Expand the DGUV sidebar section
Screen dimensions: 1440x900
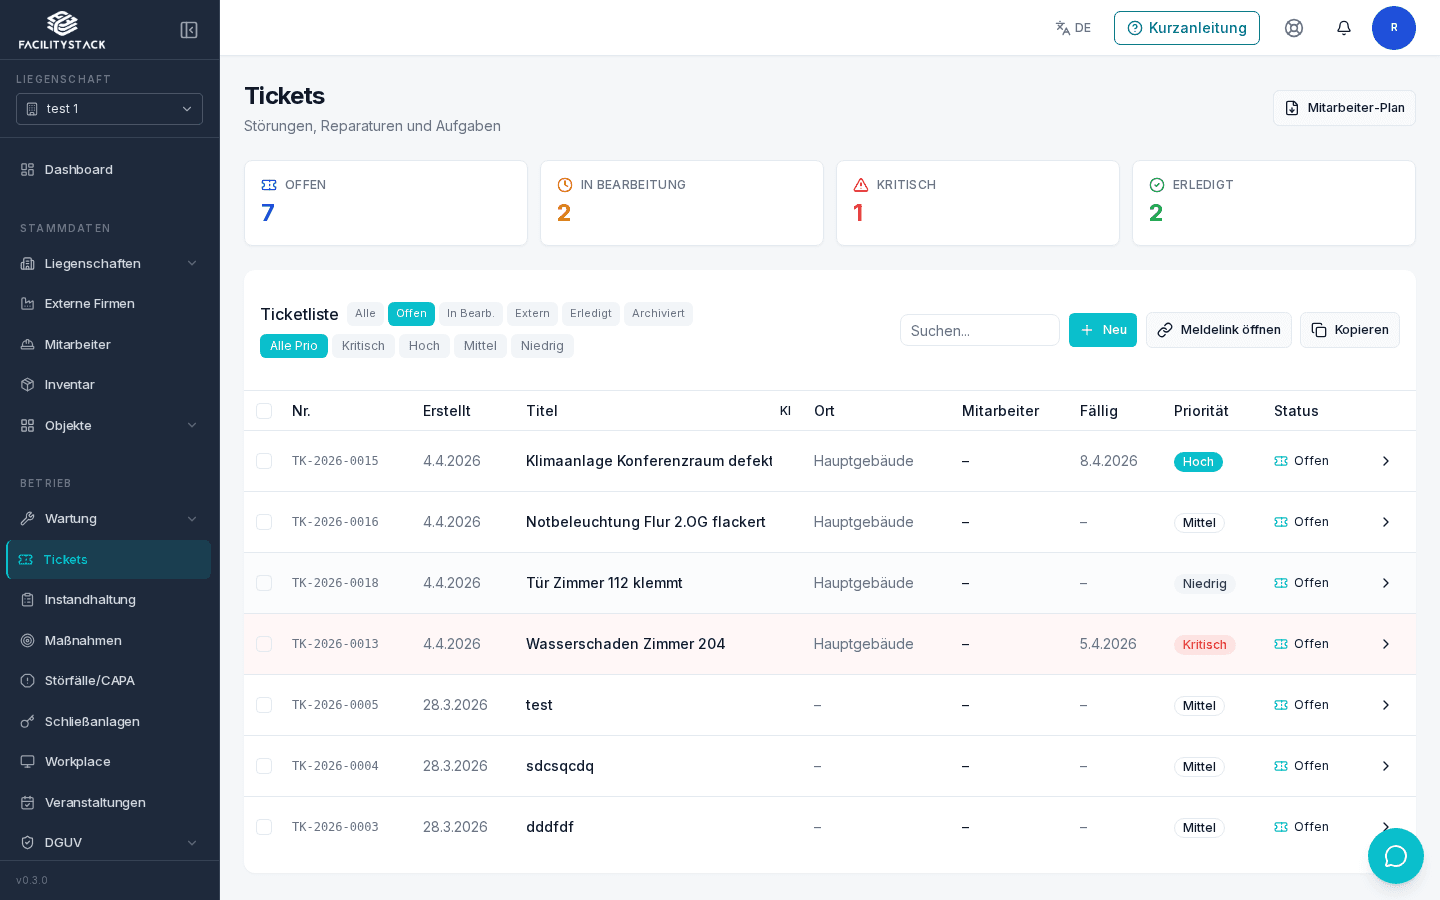(x=109, y=843)
